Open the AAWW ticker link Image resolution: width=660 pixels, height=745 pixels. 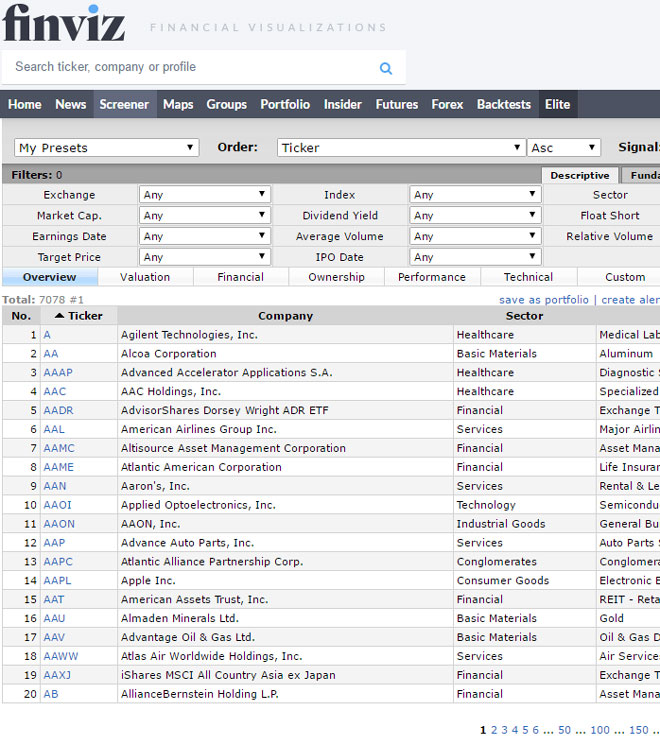61,656
